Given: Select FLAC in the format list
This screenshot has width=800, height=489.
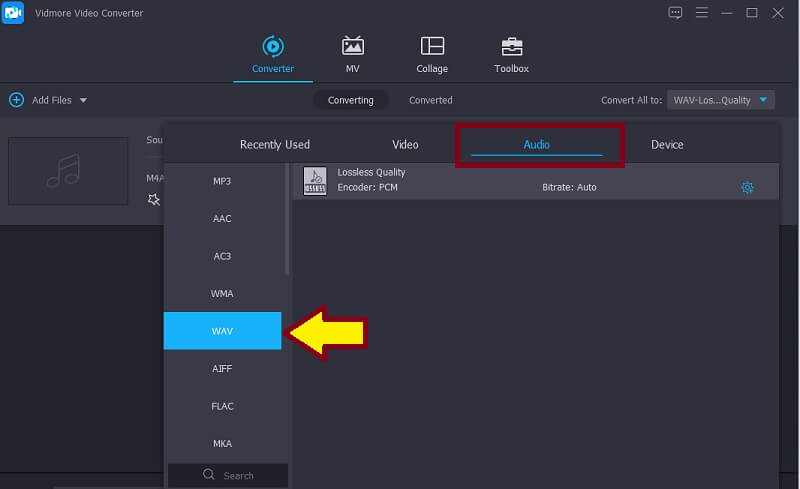Looking at the screenshot, I should coord(222,406).
